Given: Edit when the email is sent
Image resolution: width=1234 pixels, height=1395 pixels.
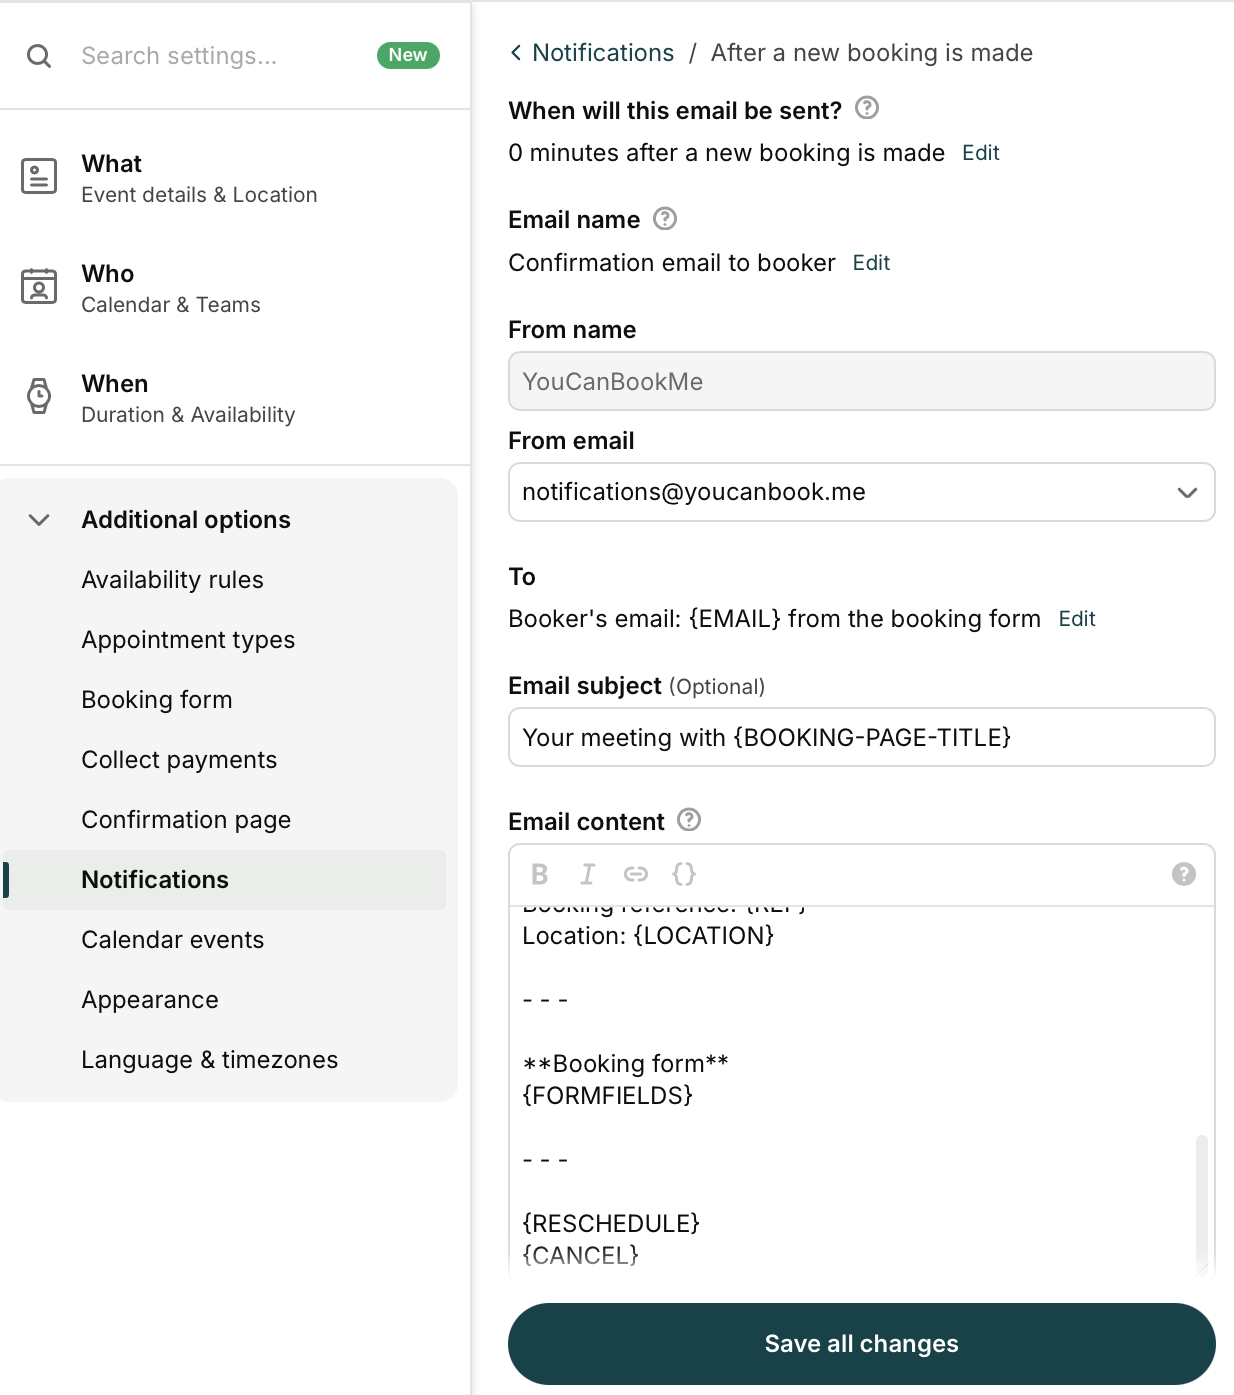Looking at the screenshot, I should pyautogui.click(x=980, y=153).
